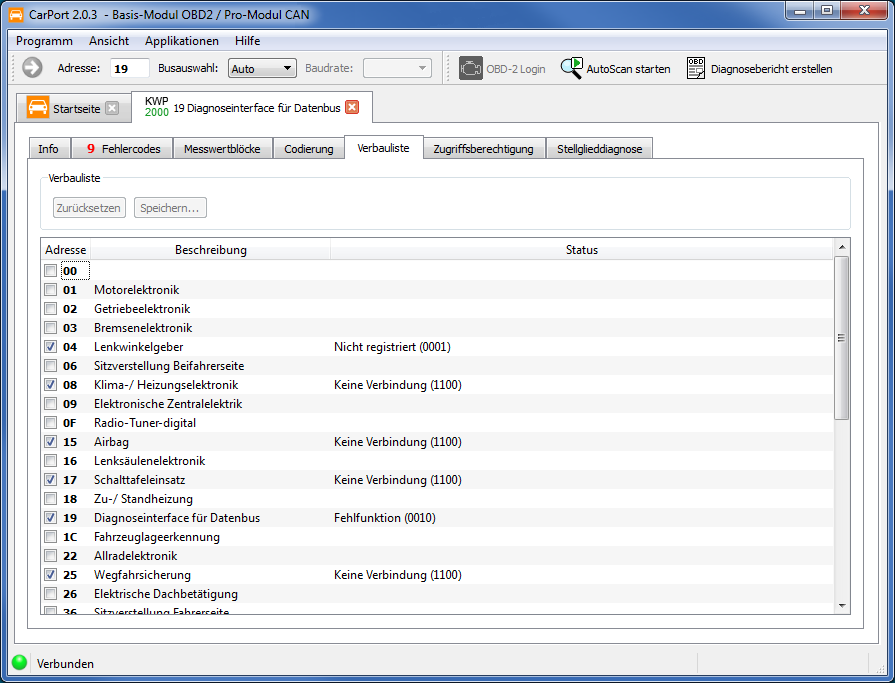Click the OBD-2 Login engine icon
Image resolution: width=895 pixels, height=683 pixels.
(x=470, y=68)
